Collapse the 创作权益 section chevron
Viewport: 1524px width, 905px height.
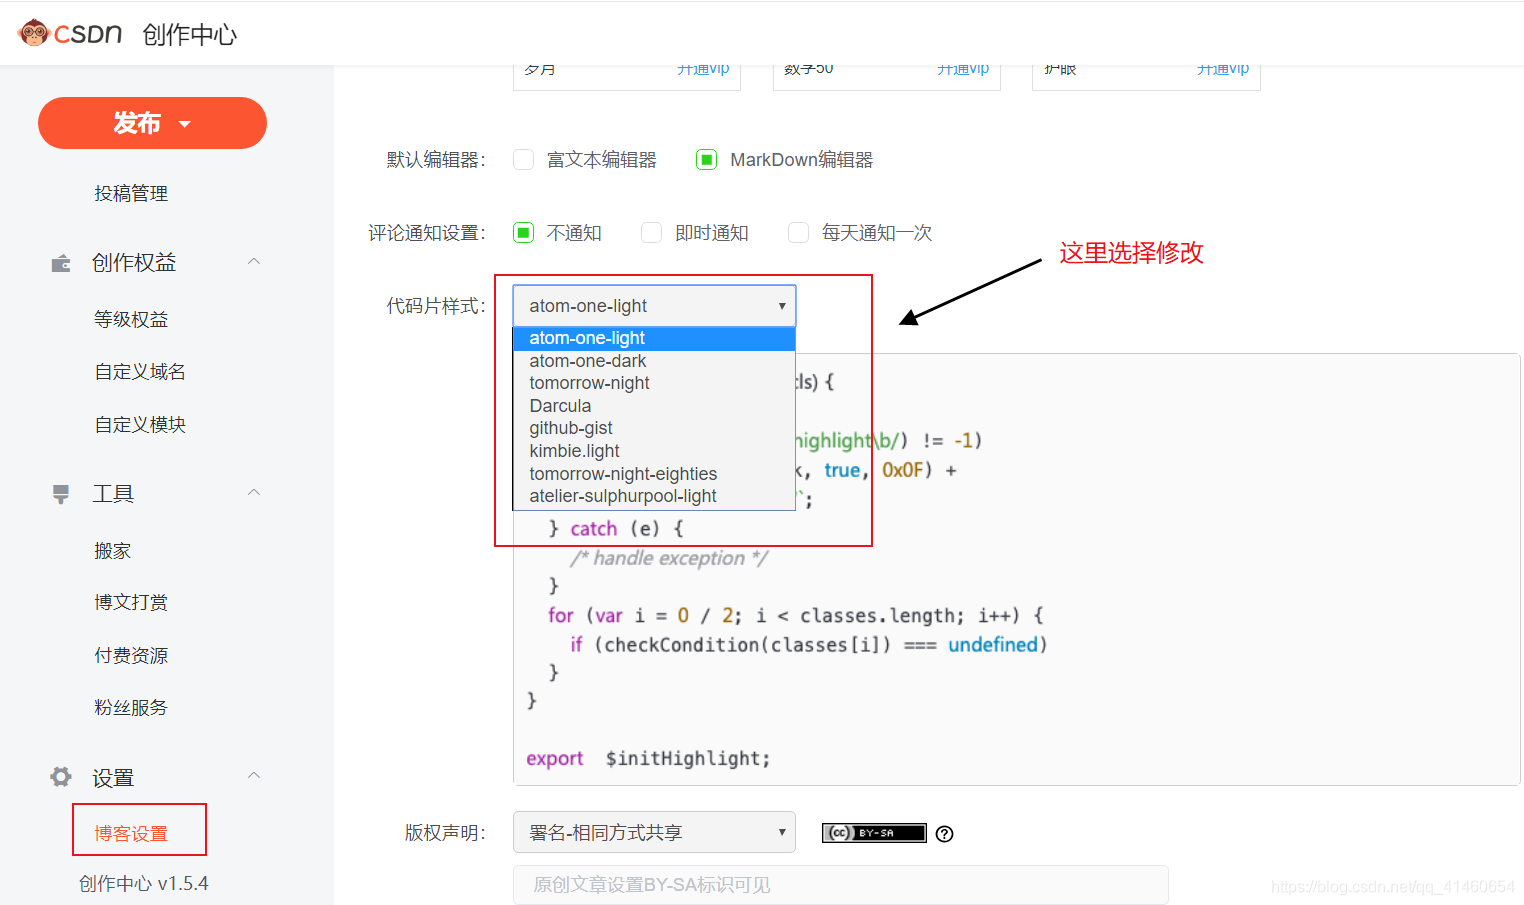tap(254, 262)
